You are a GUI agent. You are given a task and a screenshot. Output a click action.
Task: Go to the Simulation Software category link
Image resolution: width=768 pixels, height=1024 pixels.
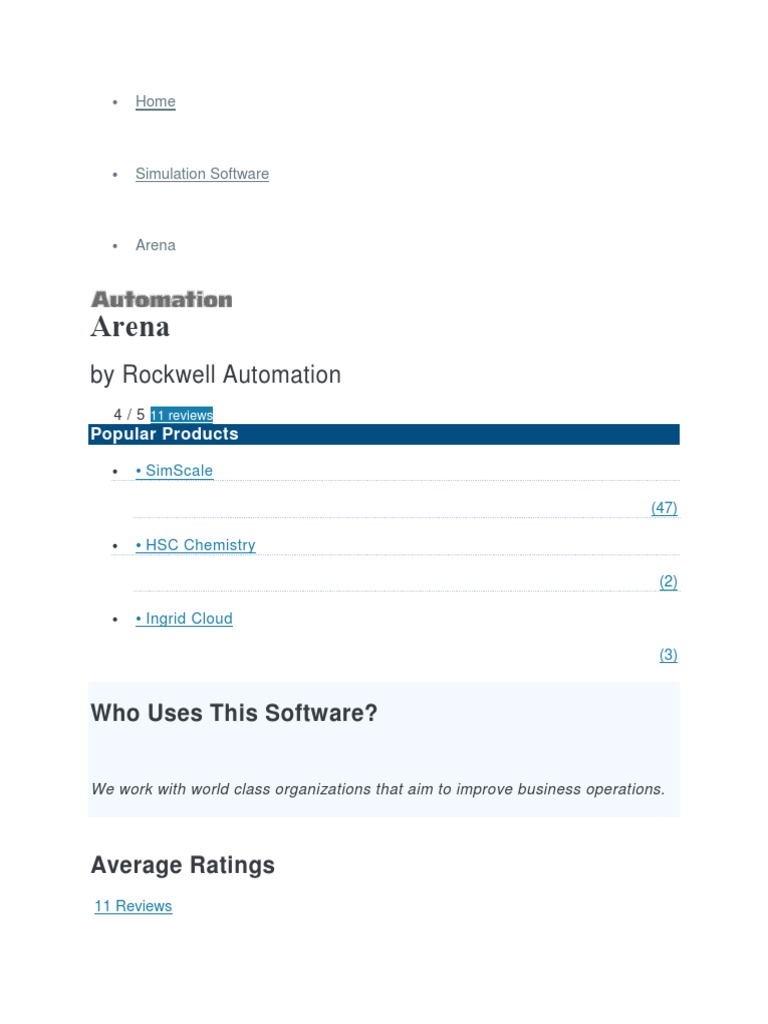pyautogui.click(x=202, y=174)
